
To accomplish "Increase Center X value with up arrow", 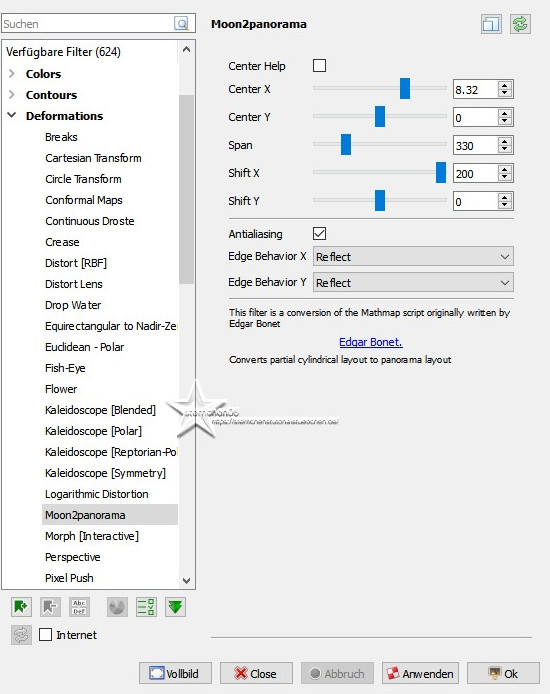I will click(x=504, y=85).
